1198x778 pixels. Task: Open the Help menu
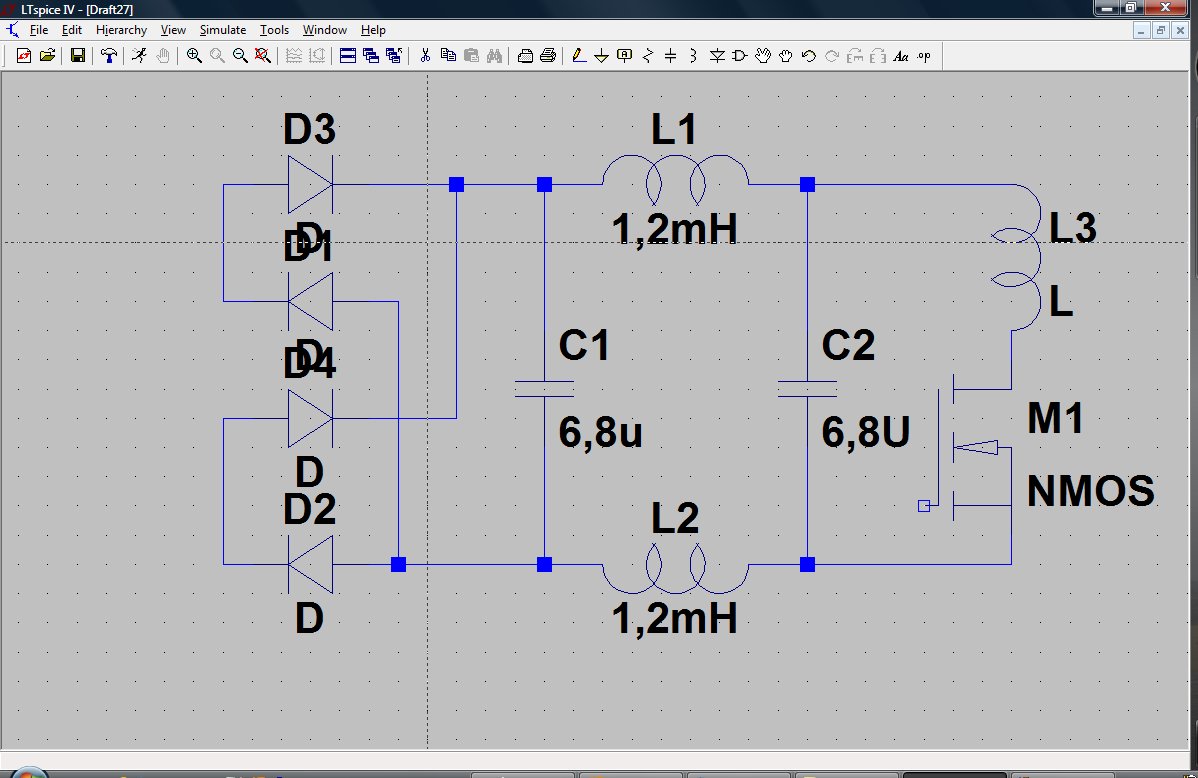pos(373,30)
